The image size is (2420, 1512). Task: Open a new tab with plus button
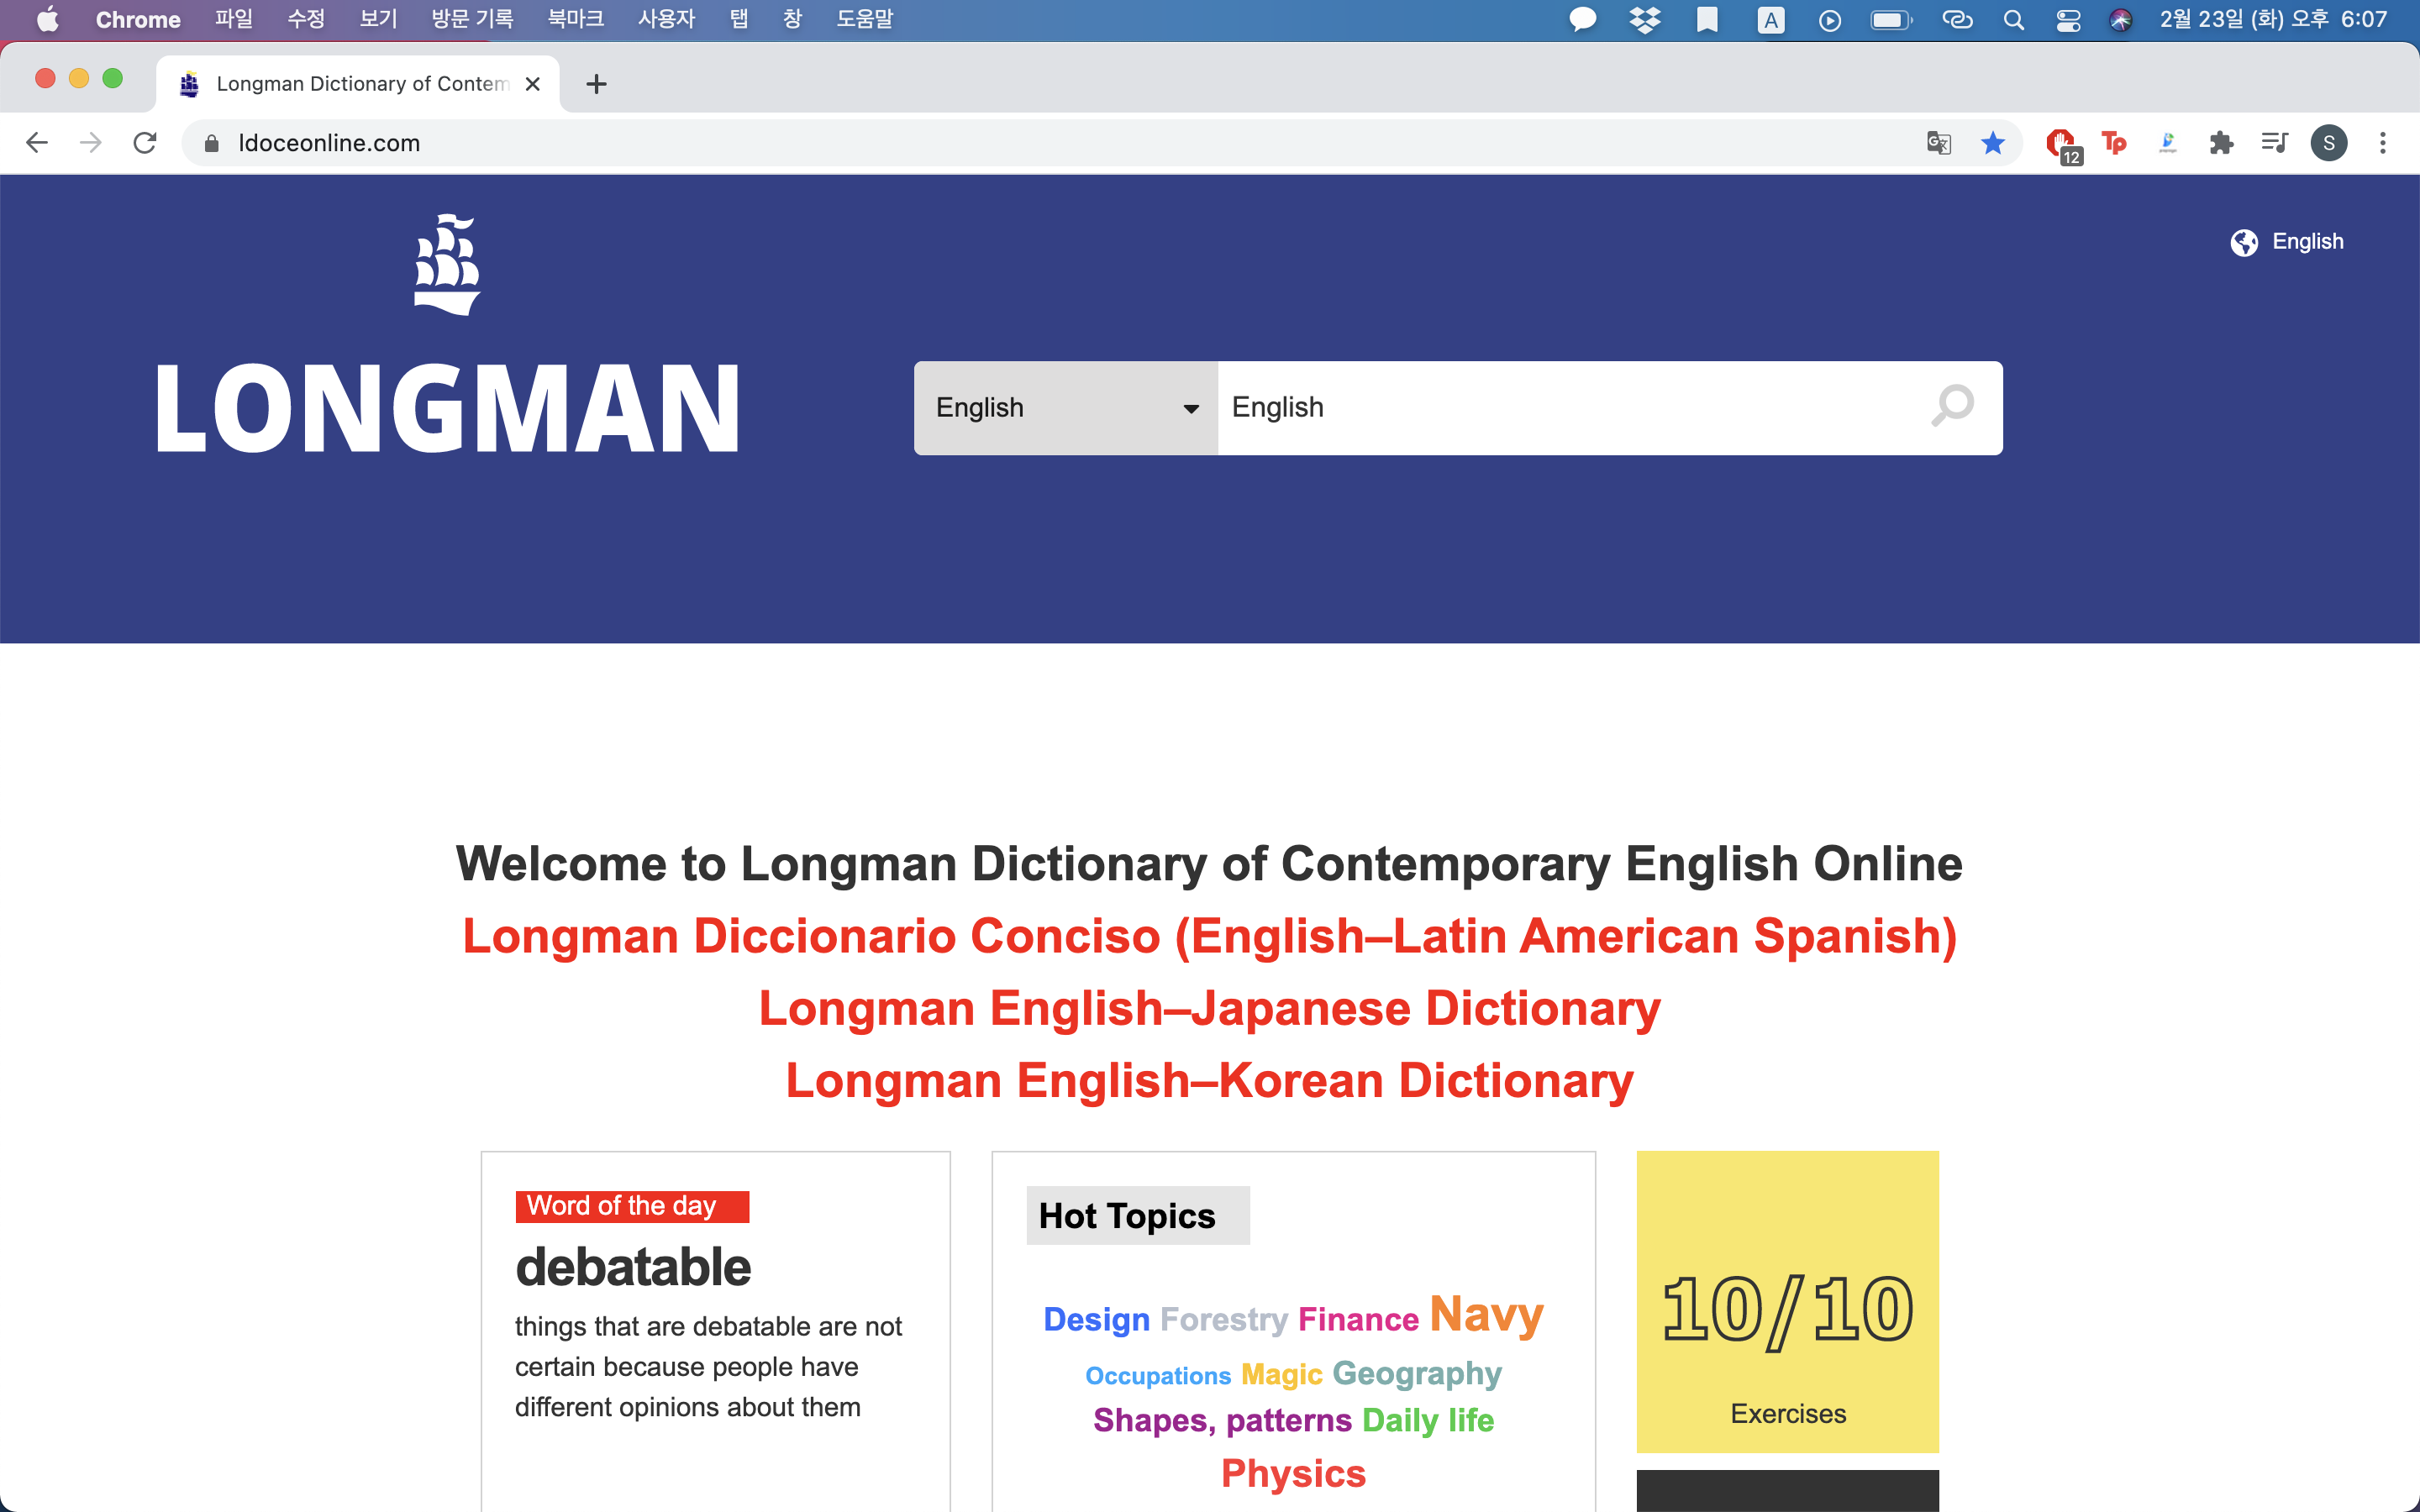(596, 84)
